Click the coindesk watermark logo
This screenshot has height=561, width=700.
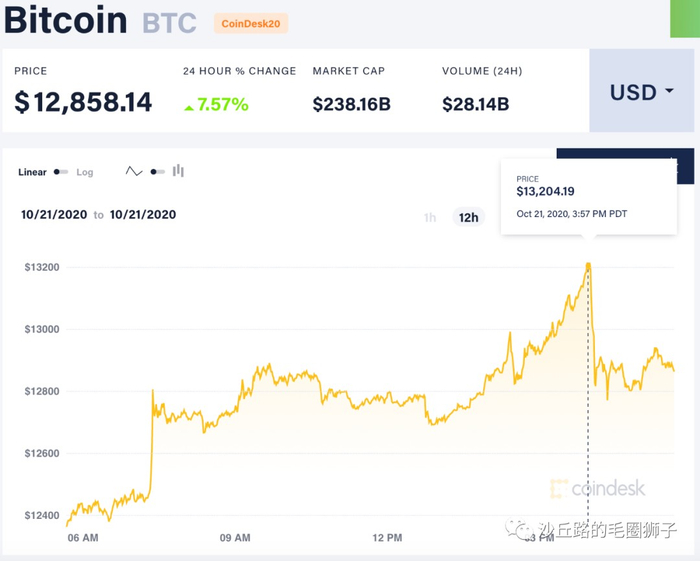click(597, 488)
